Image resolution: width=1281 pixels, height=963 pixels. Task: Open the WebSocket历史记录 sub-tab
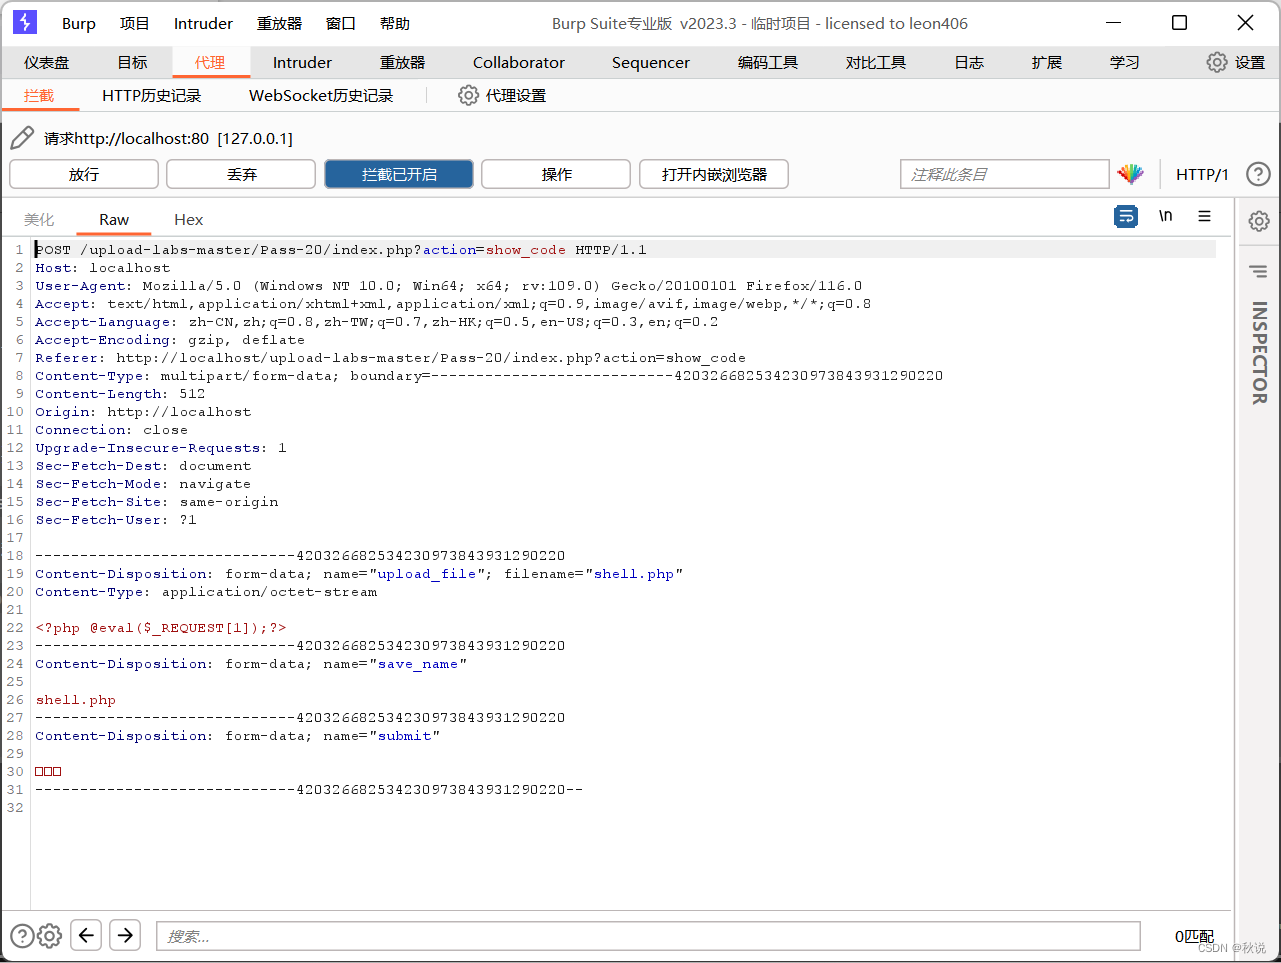[x=321, y=95]
